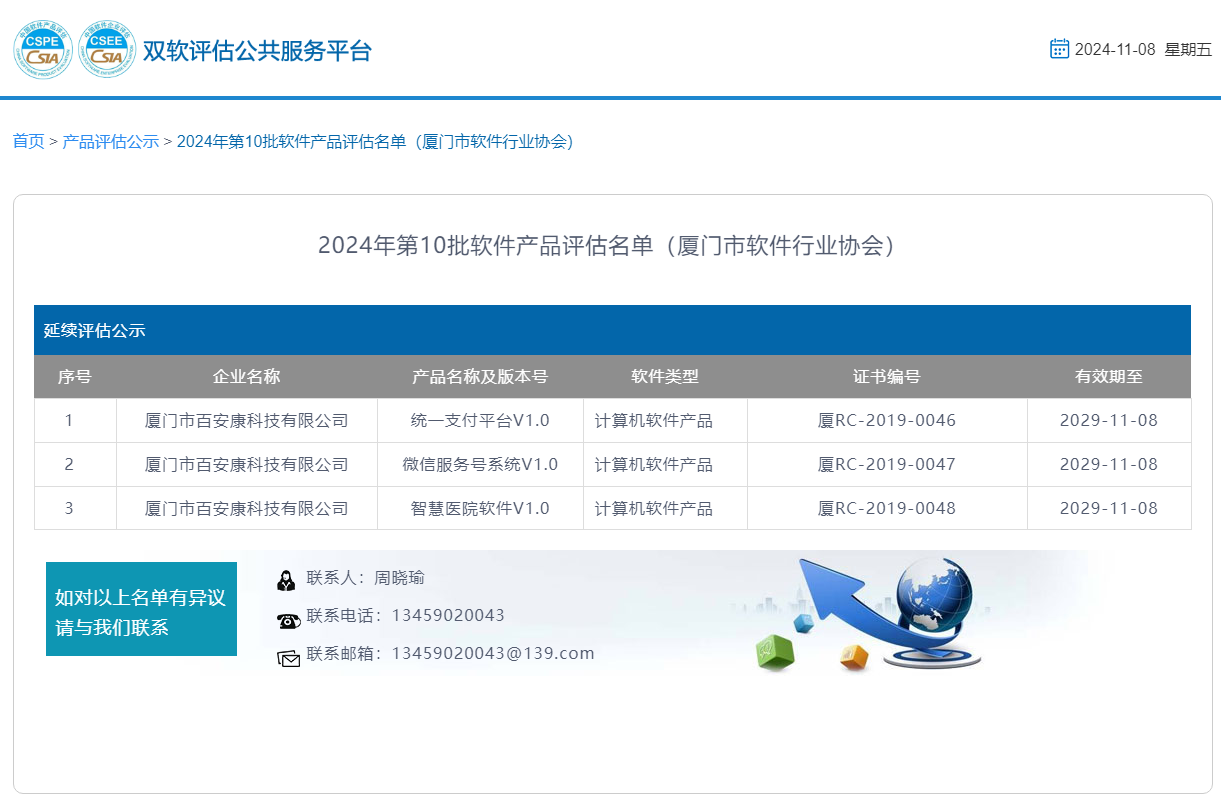Click the email address 13459020043@139.com
The height and width of the screenshot is (810, 1221).
(493, 654)
